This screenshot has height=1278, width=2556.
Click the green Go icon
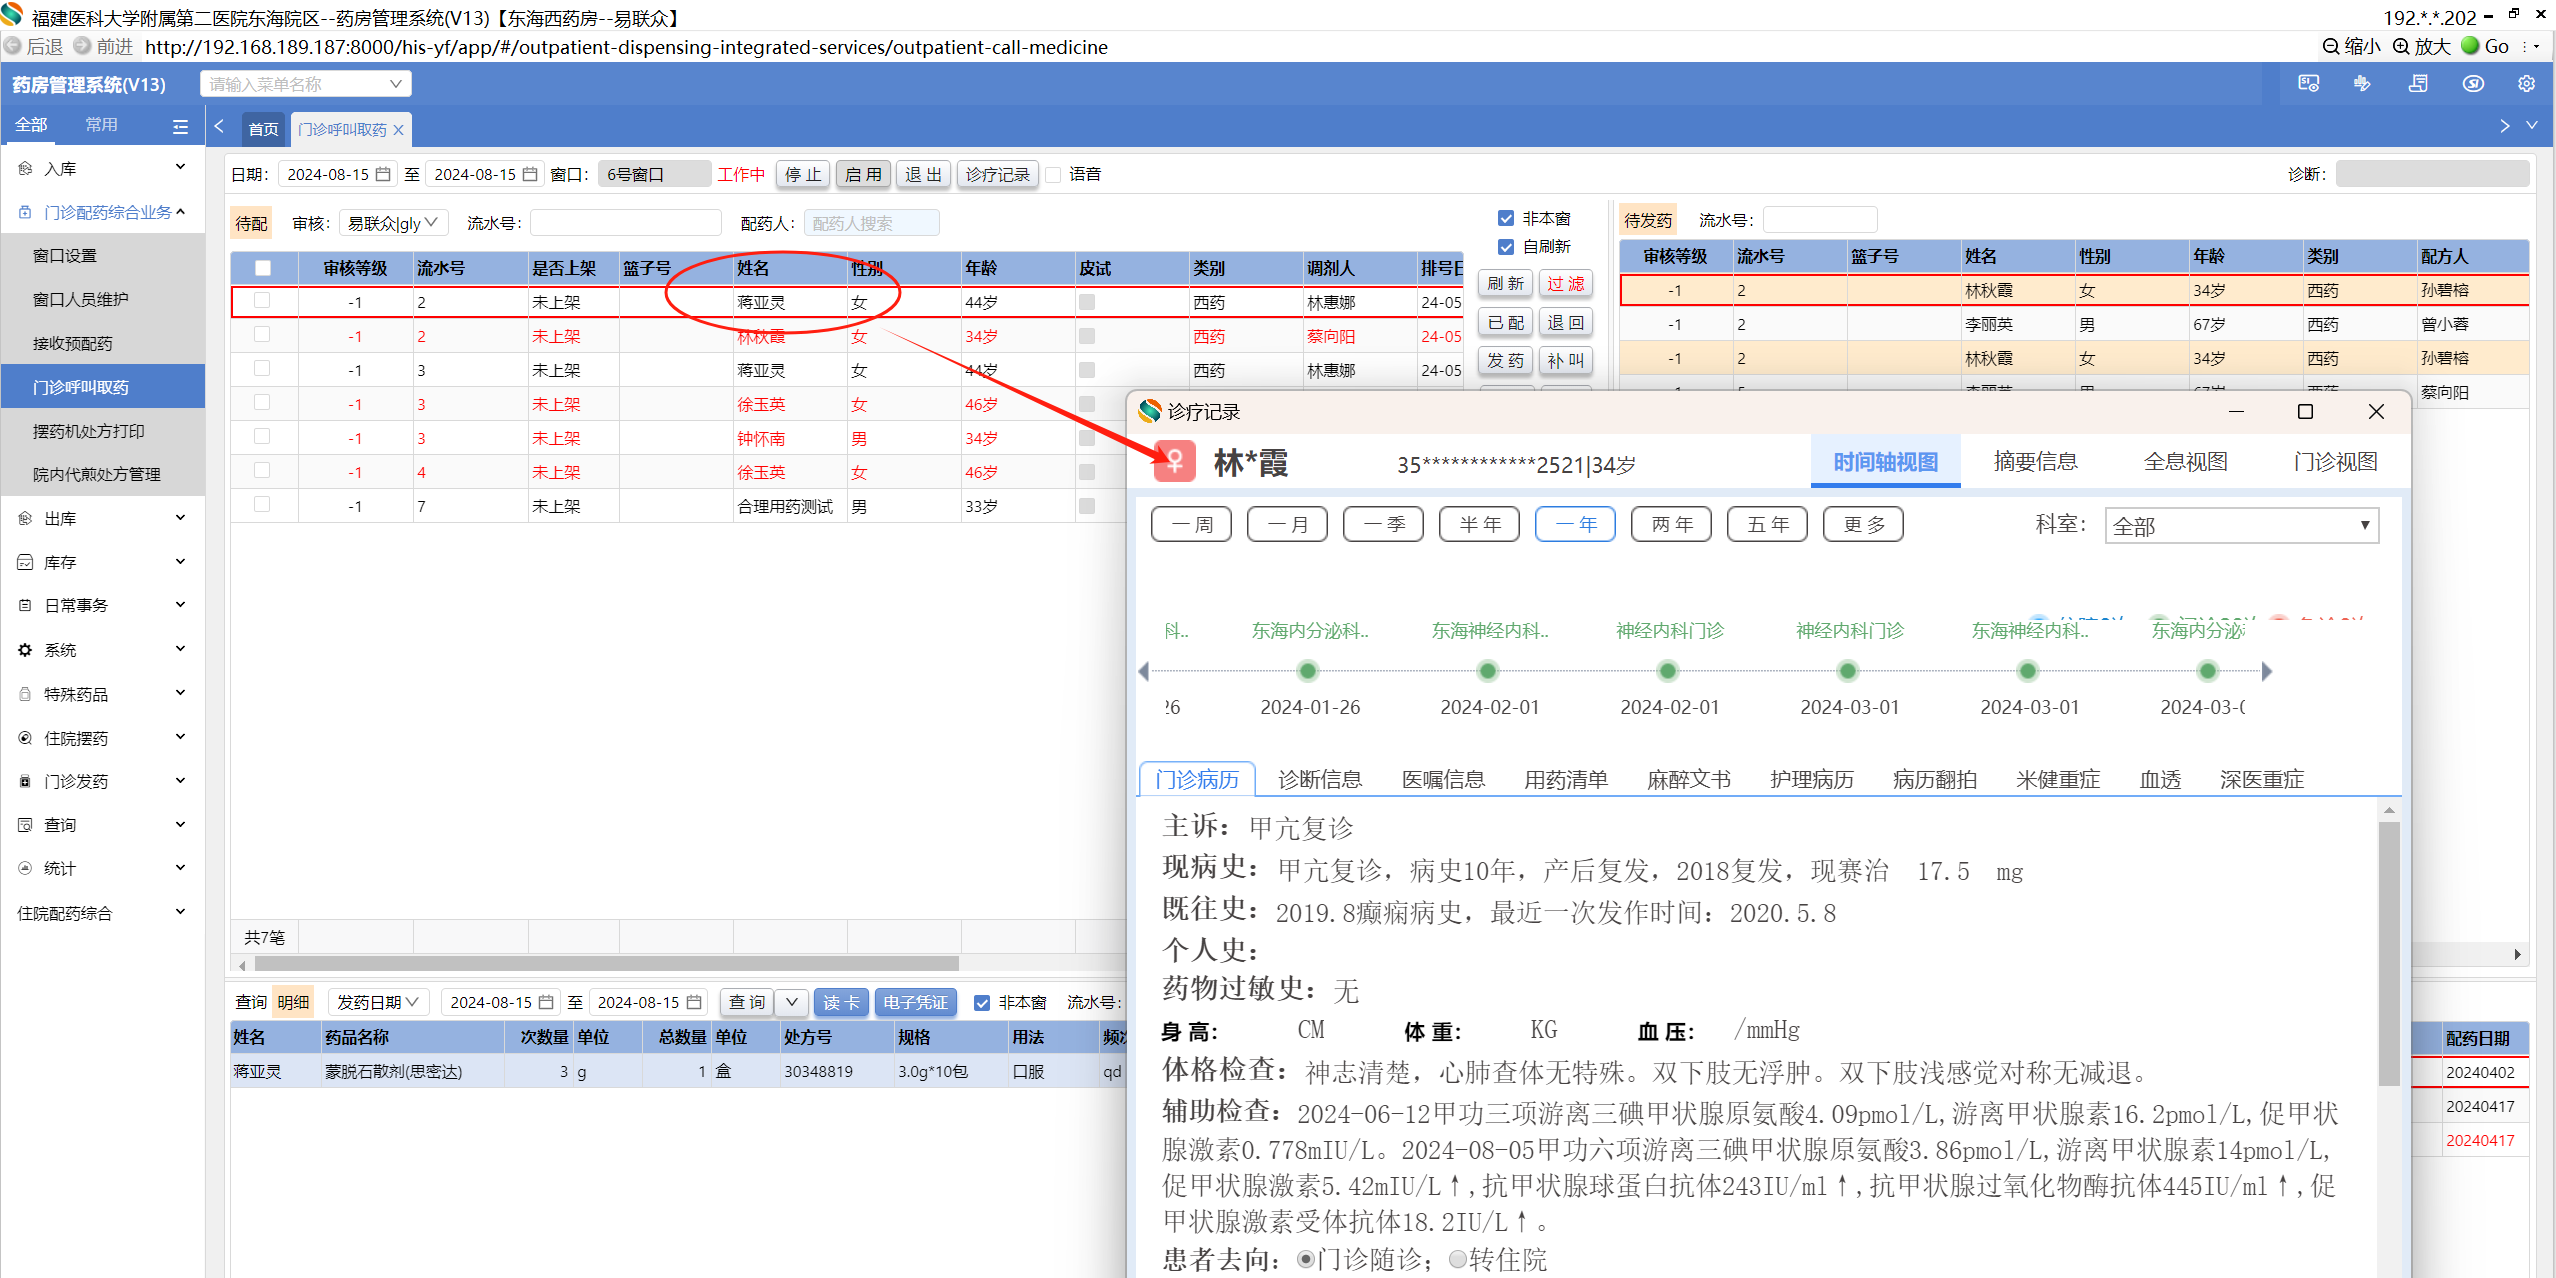pos(2470,46)
